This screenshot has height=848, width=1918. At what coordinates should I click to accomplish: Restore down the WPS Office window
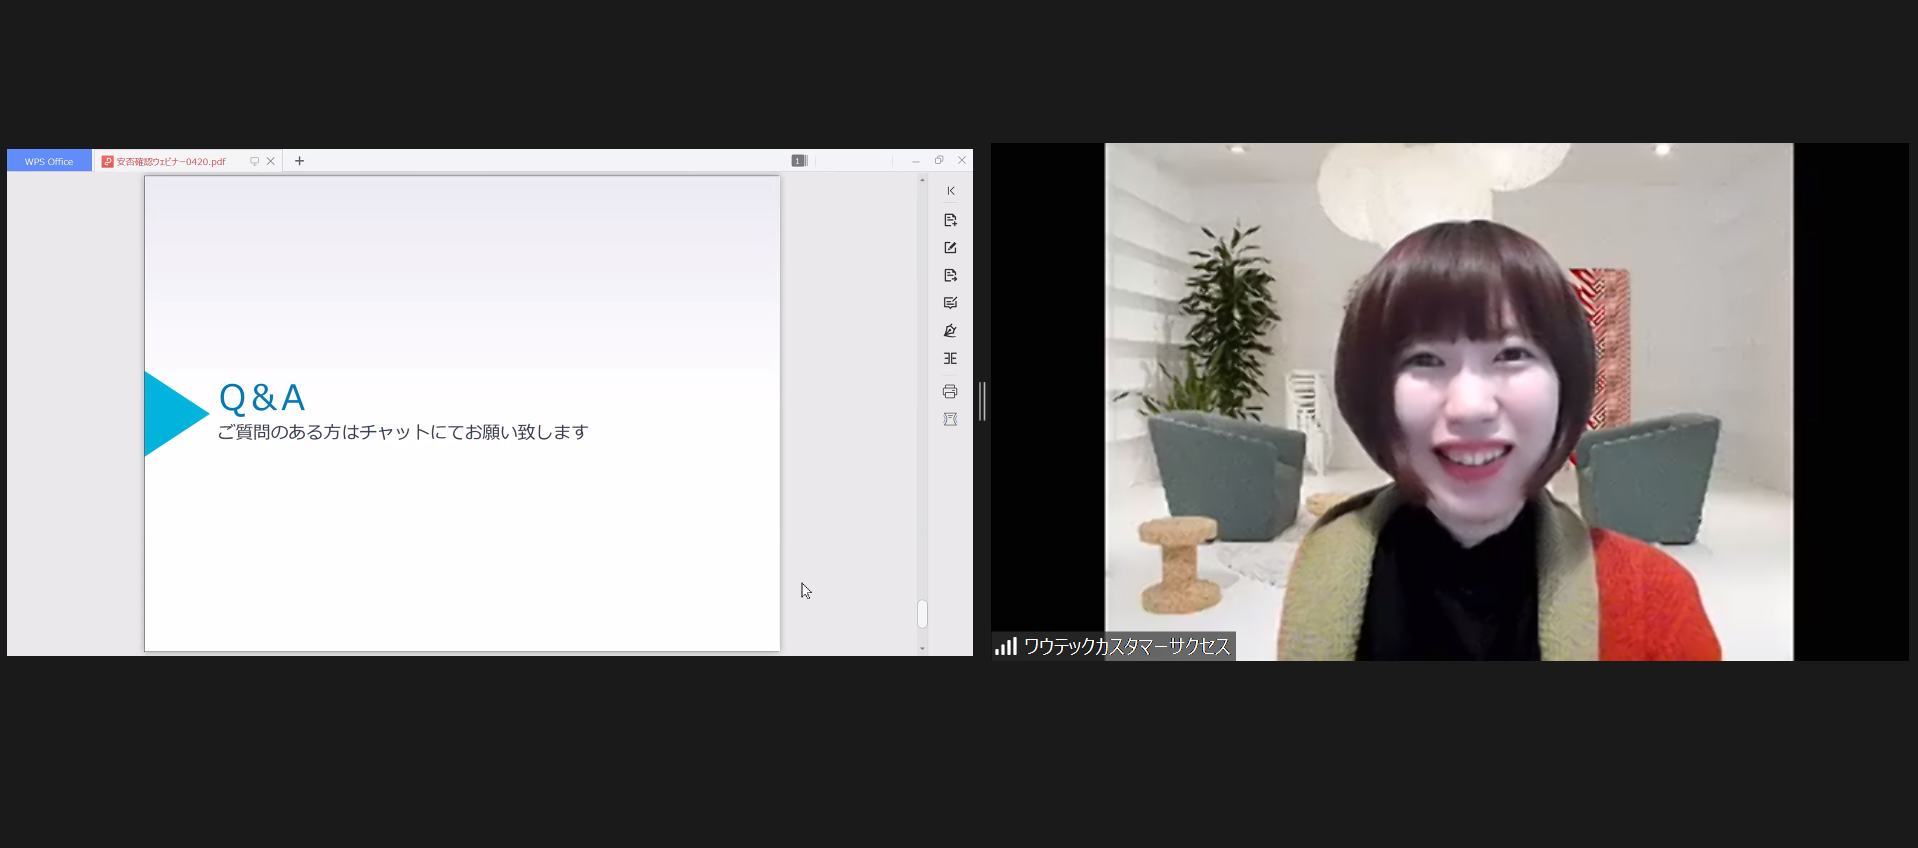[939, 160]
